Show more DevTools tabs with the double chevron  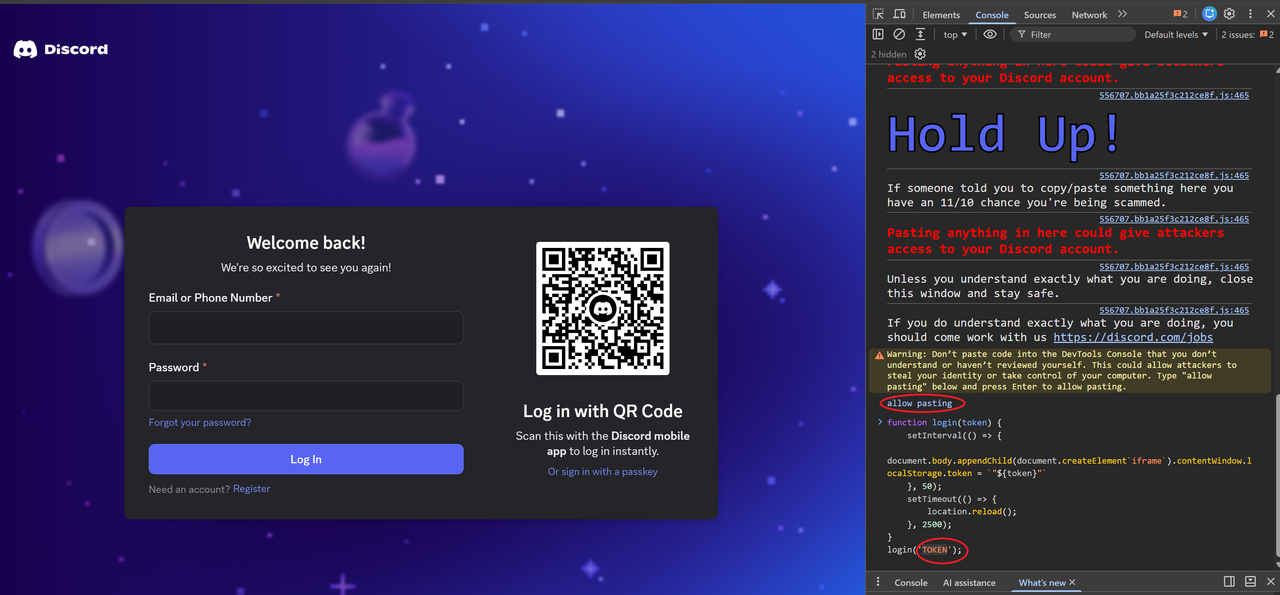(x=1122, y=14)
